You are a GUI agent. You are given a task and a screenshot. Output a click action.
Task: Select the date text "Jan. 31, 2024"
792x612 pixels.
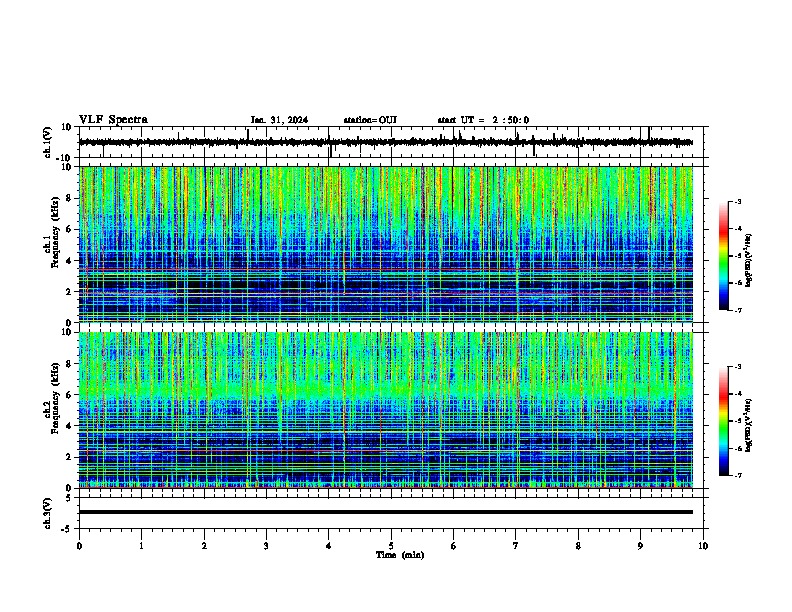tap(279, 120)
